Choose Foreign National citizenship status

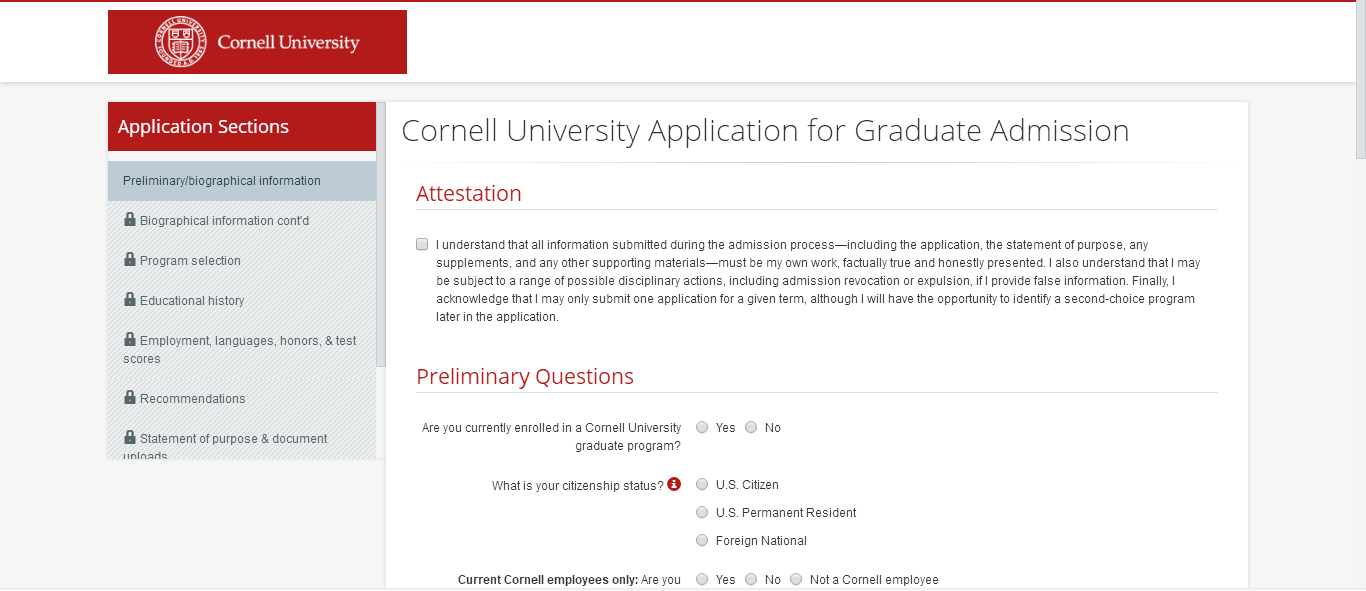click(x=702, y=541)
